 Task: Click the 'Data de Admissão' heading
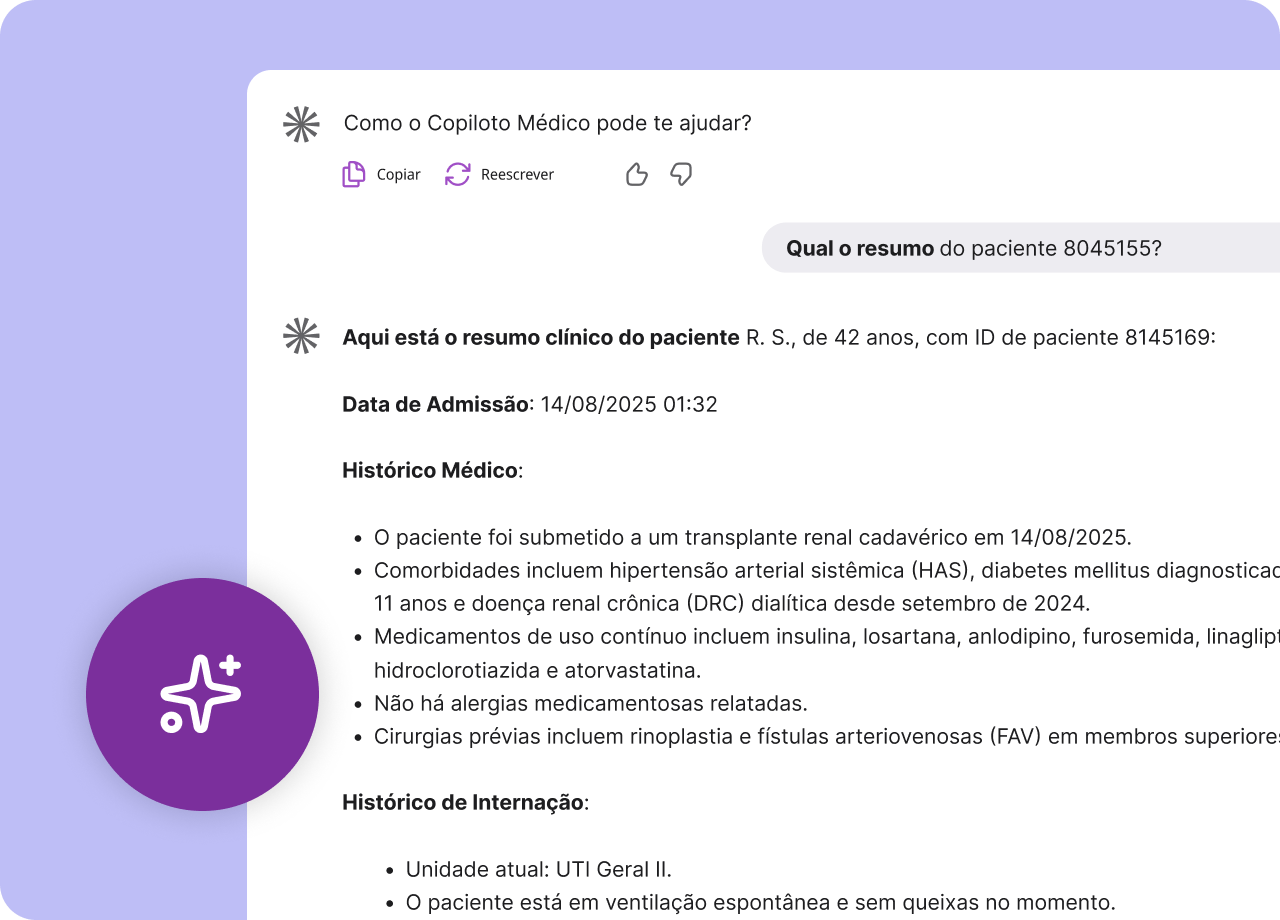435,404
